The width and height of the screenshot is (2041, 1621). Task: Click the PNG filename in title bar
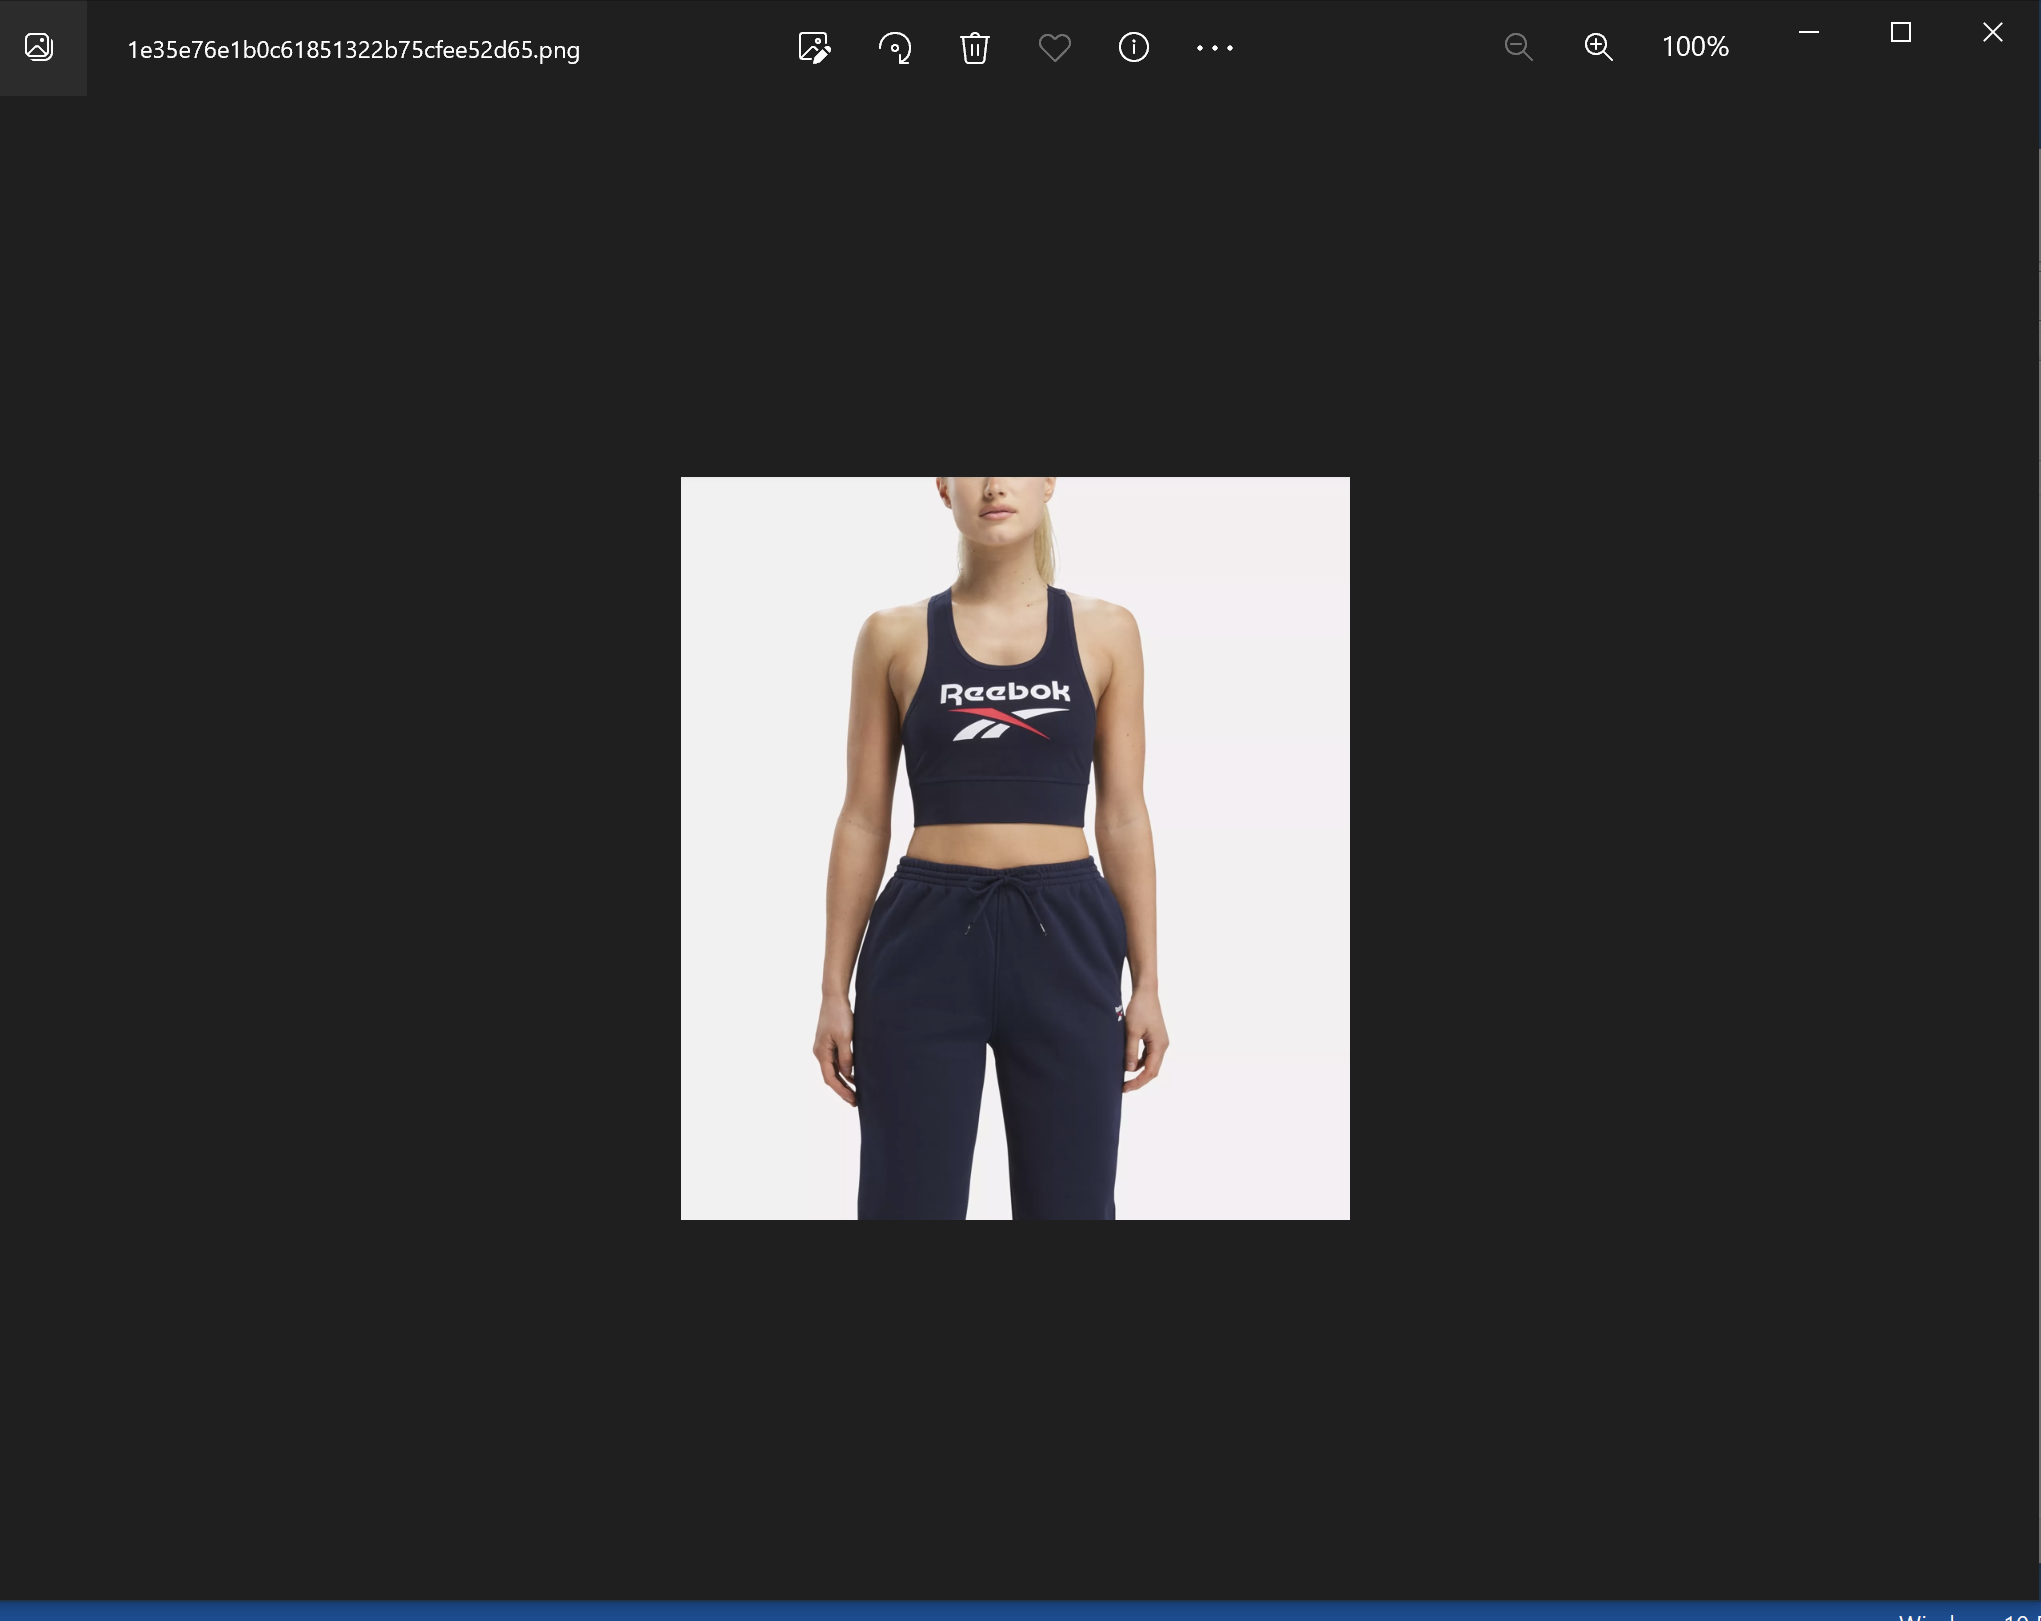(x=353, y=50)
